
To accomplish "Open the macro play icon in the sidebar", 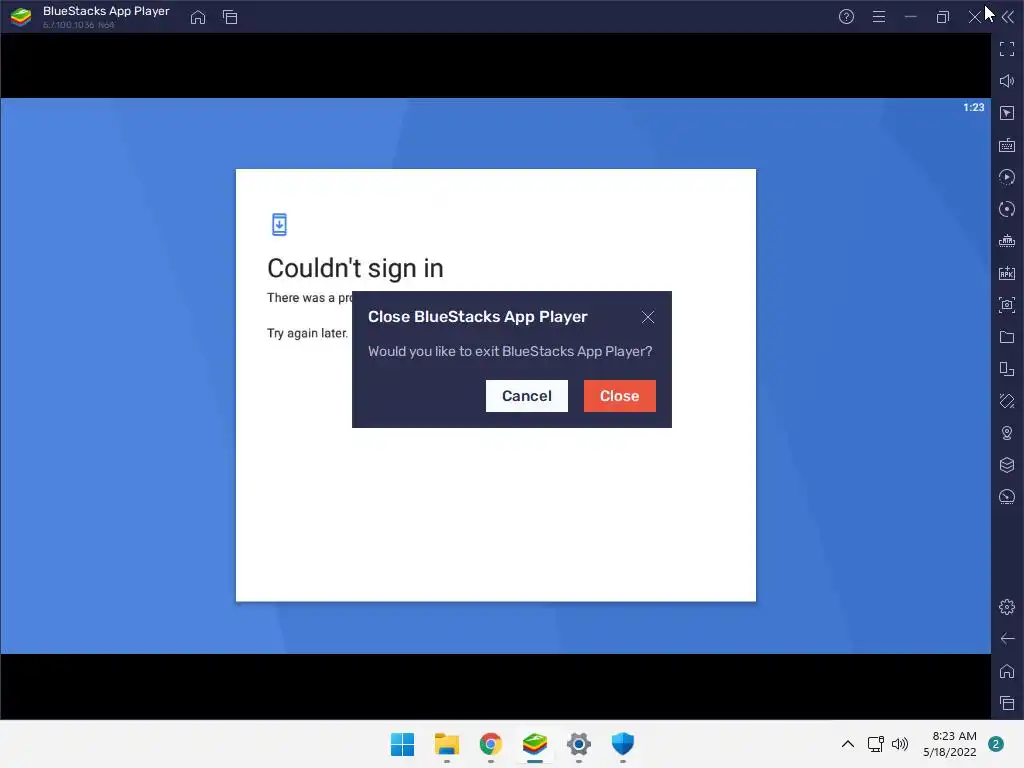I will 1007,177.
